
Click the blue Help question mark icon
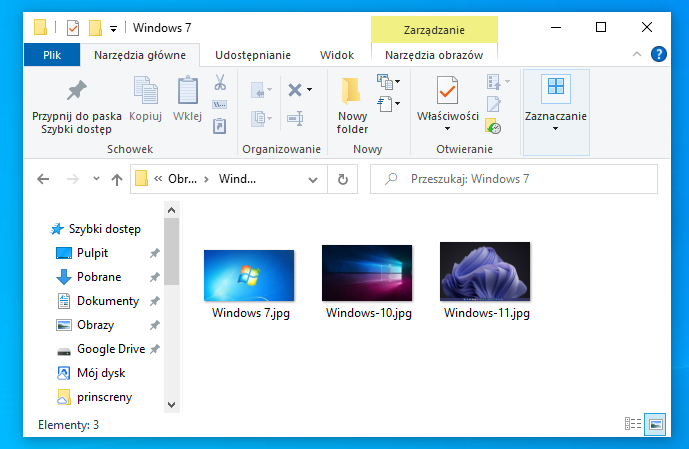[x=659, y=54]
